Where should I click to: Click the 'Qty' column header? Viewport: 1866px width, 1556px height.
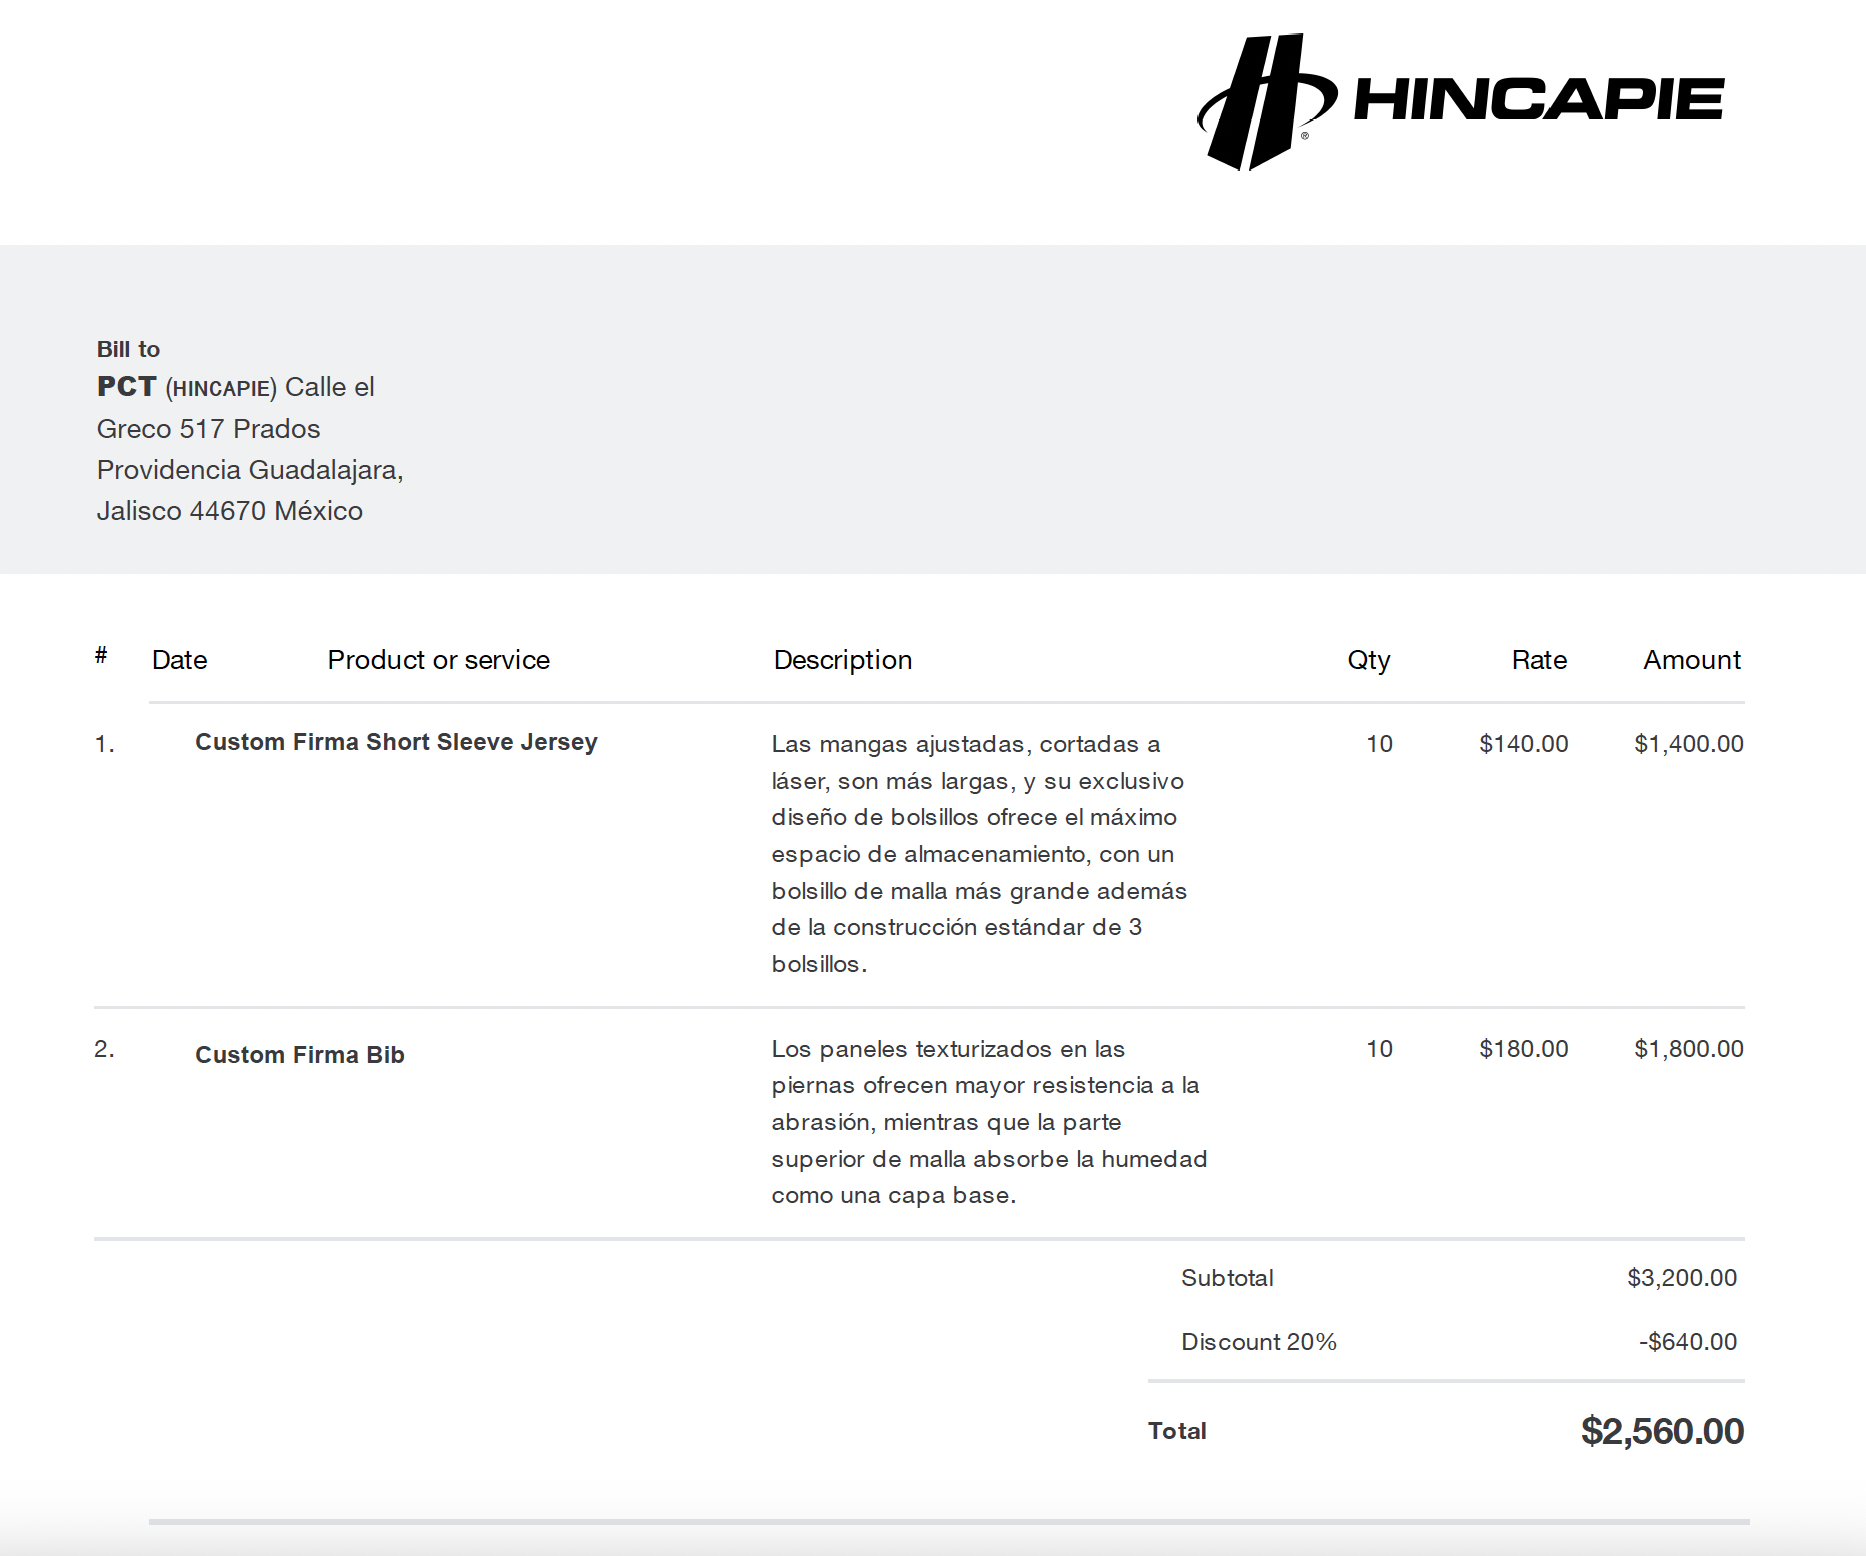point(1369,660)
